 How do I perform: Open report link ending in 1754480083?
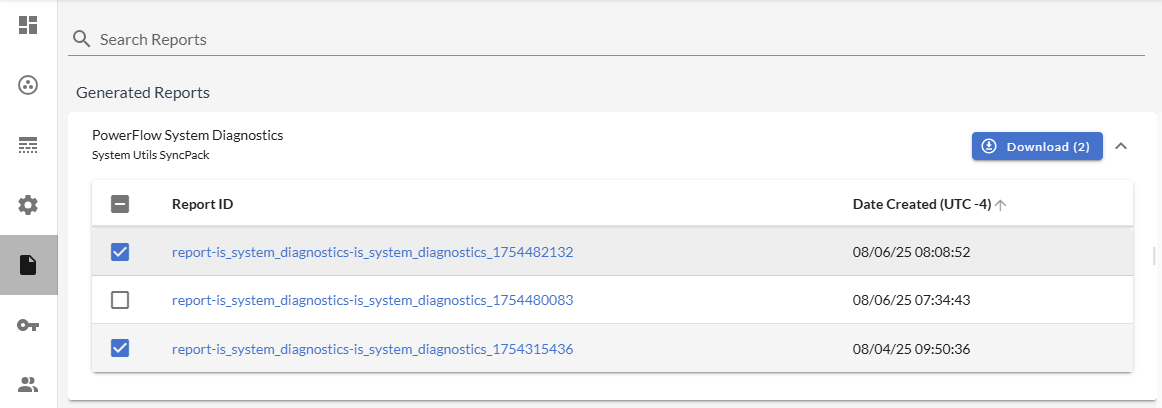coord(372,300)
